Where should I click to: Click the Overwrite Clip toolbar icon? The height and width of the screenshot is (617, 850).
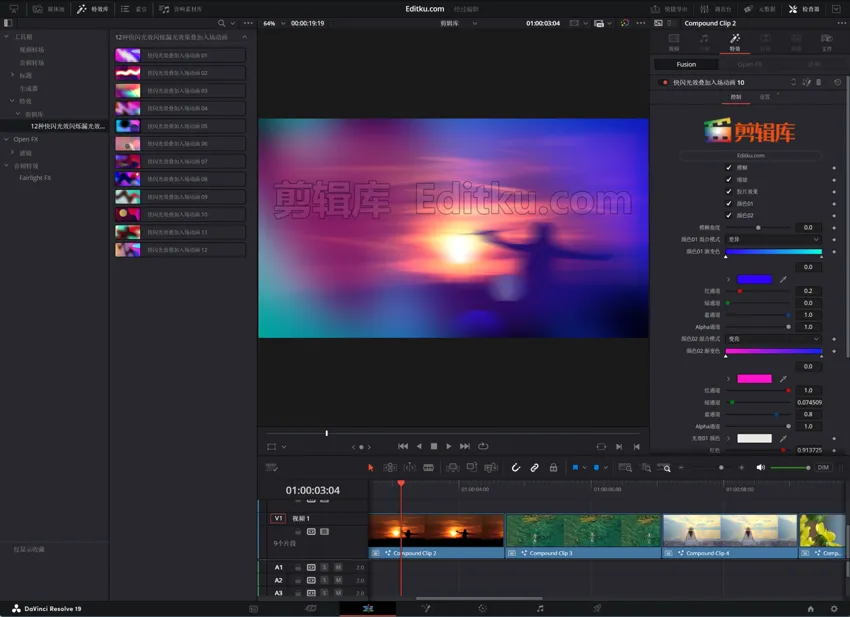tap(472, 467)
